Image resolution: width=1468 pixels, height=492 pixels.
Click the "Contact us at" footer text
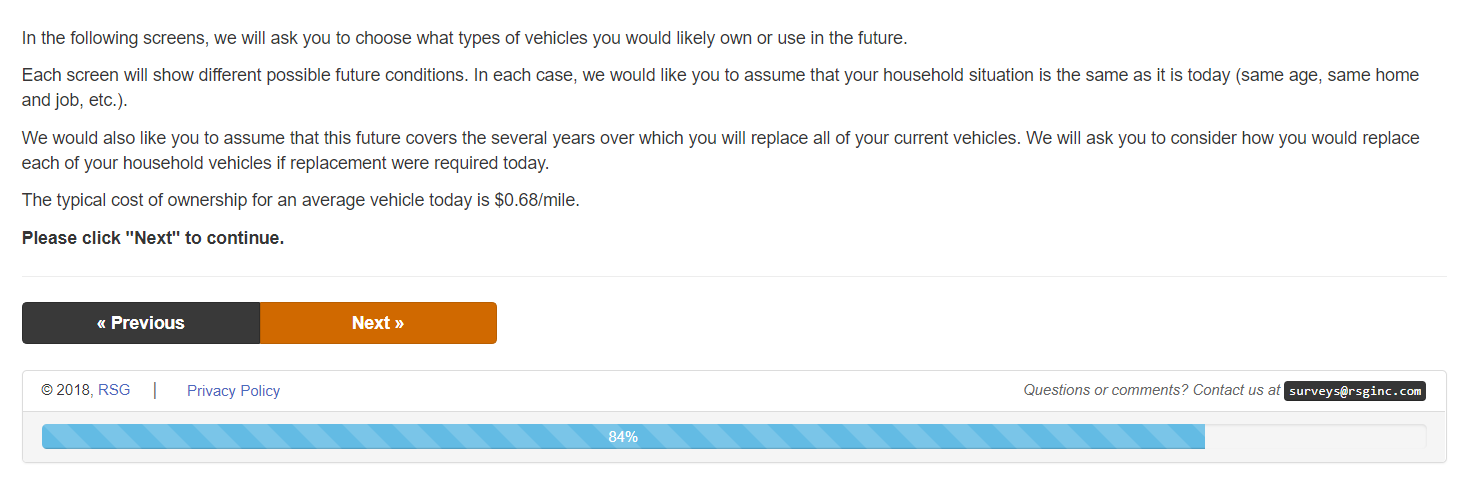pos(1236,390)
